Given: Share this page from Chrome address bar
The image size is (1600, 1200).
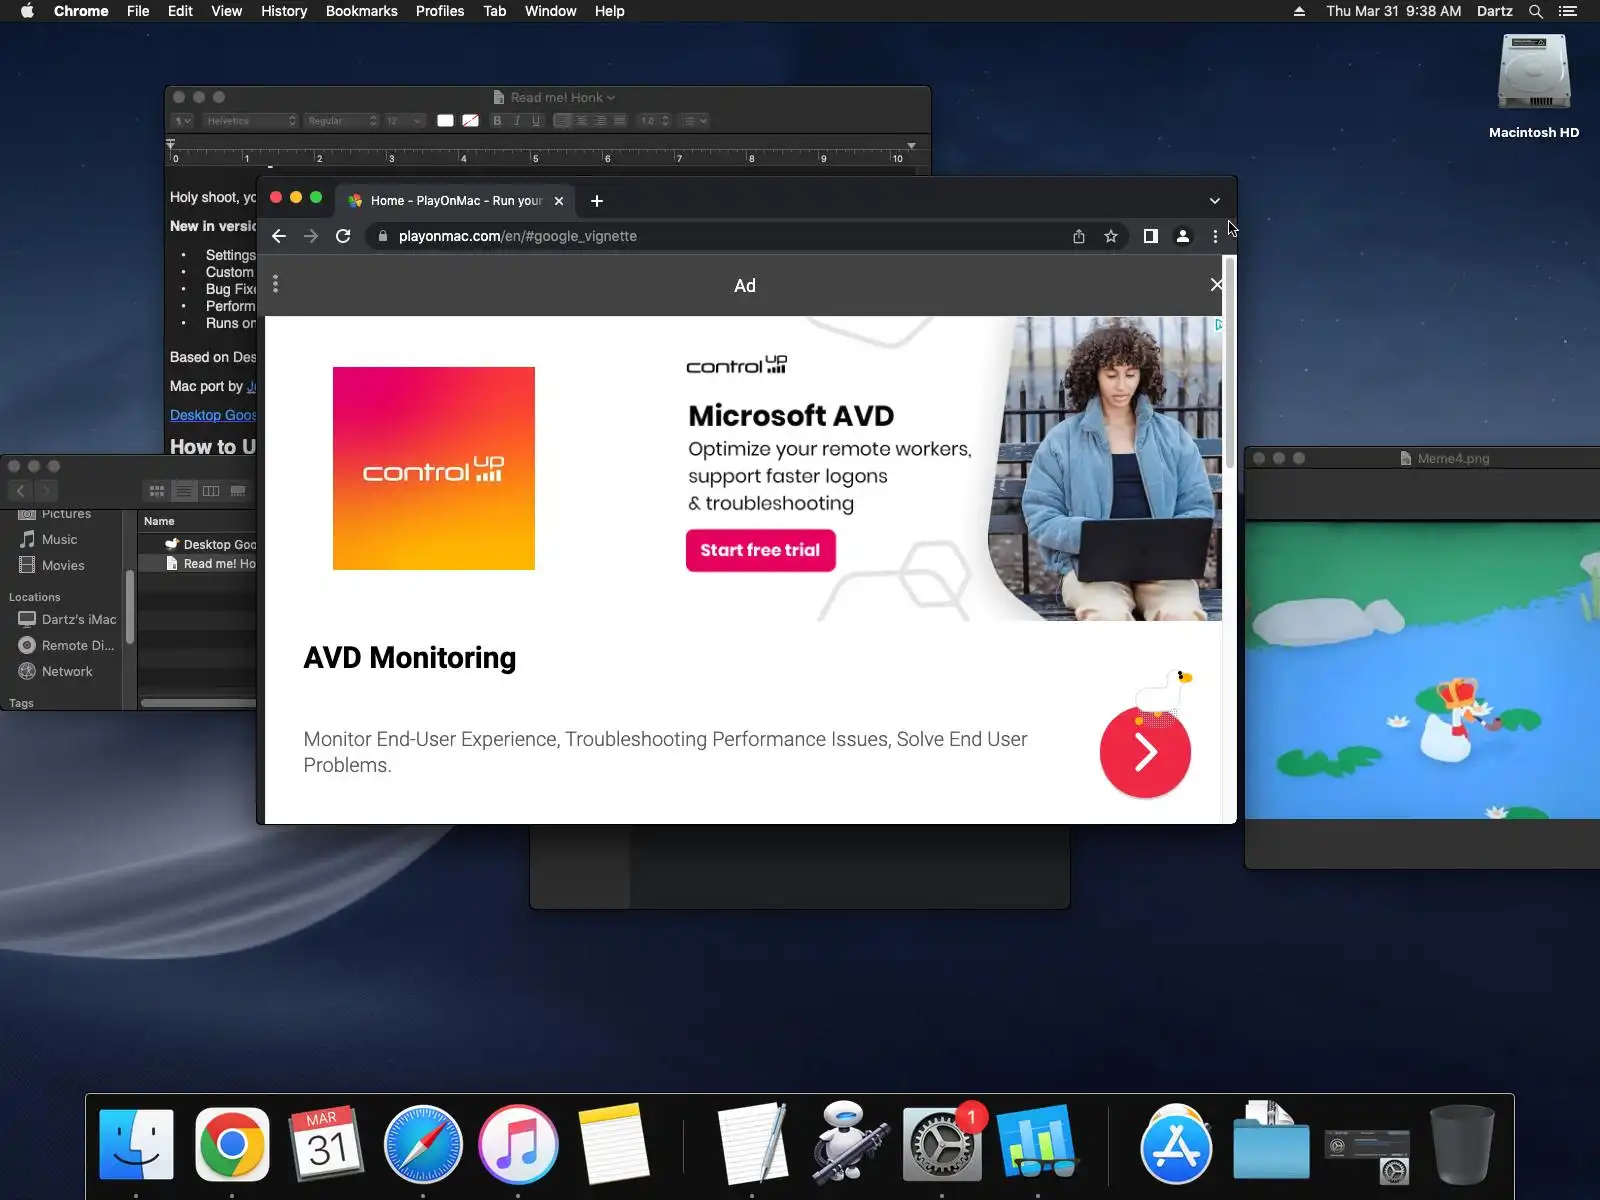Looking at the screenshot, I should 1079,236.
